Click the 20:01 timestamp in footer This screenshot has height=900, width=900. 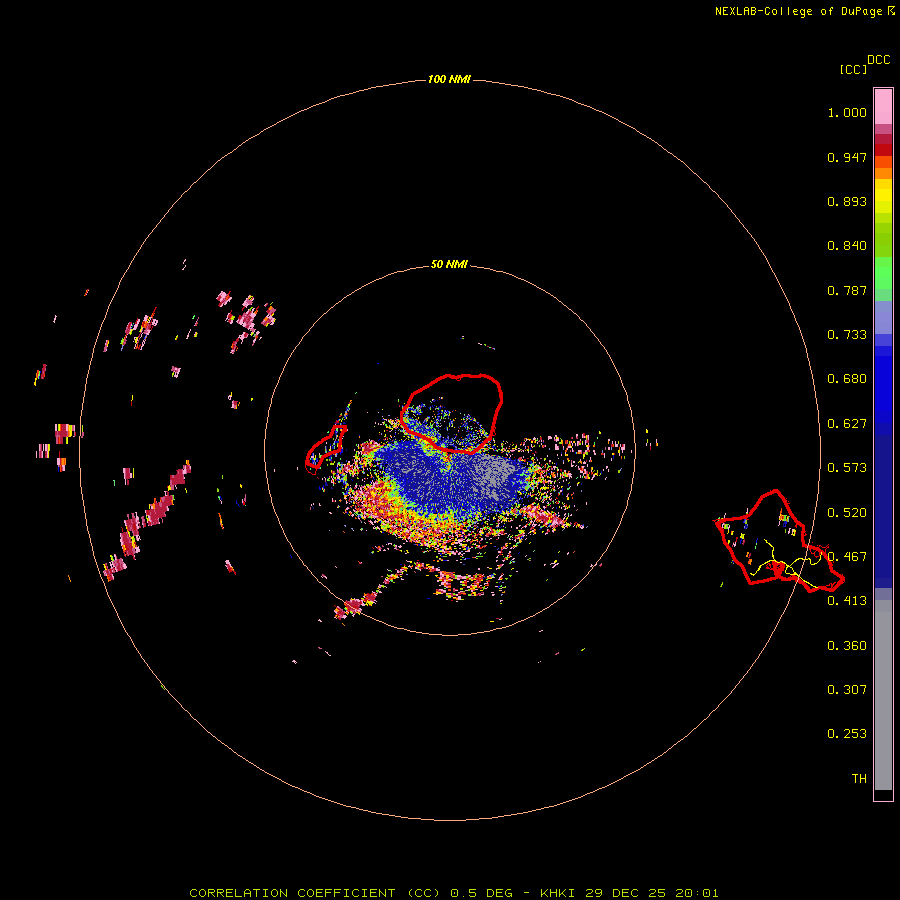pyautogui.click(x=697, y=893)
